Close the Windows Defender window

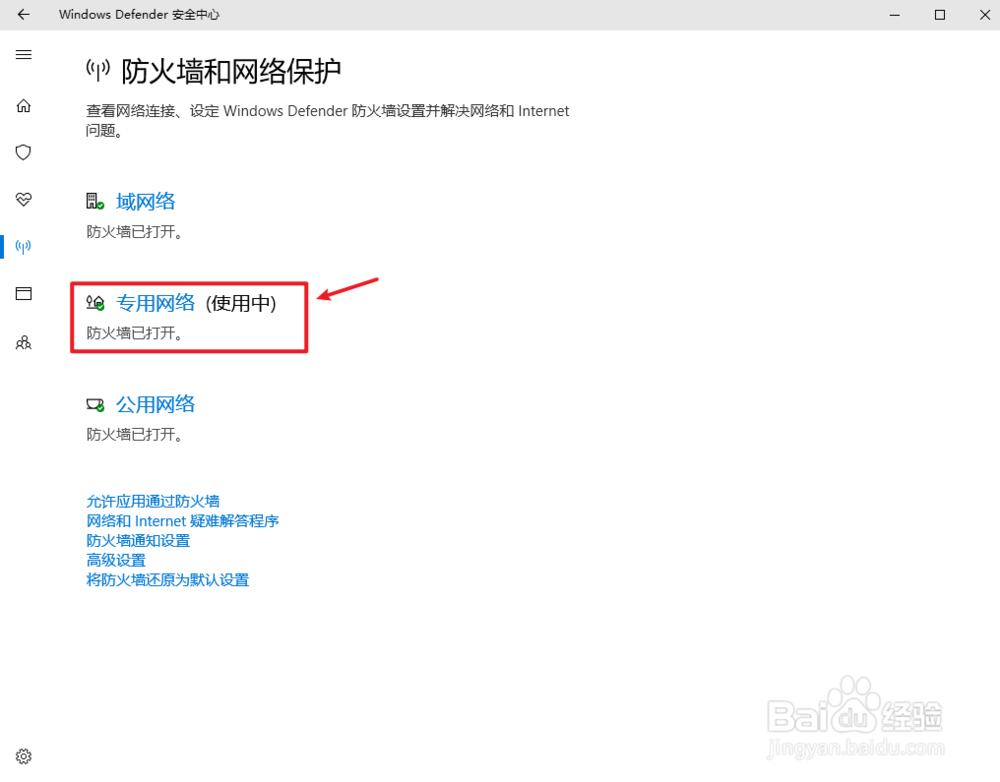[985, 15]
